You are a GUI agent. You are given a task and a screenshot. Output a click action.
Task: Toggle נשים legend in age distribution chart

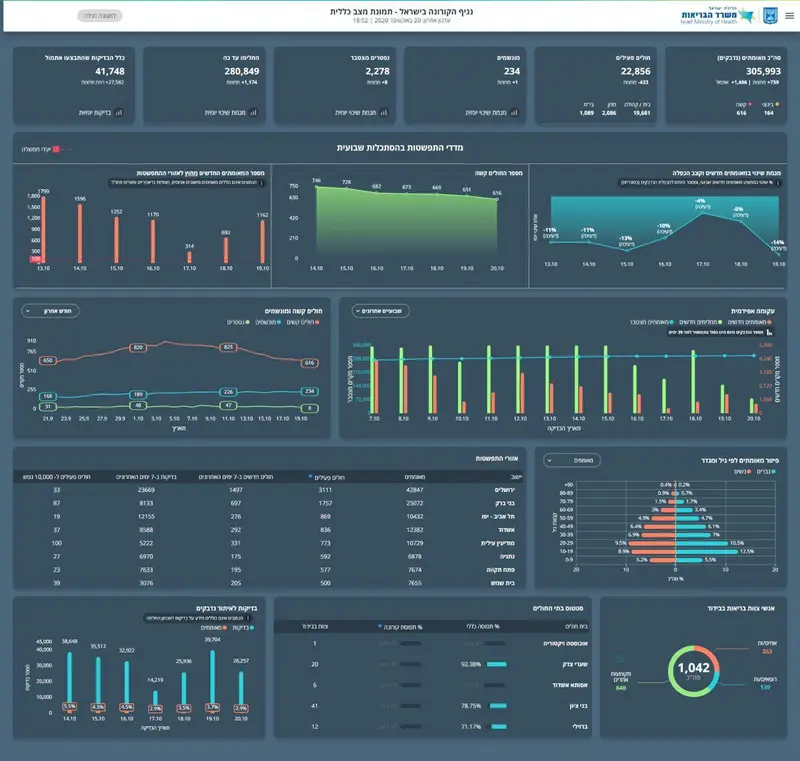(x=742, y=471)
